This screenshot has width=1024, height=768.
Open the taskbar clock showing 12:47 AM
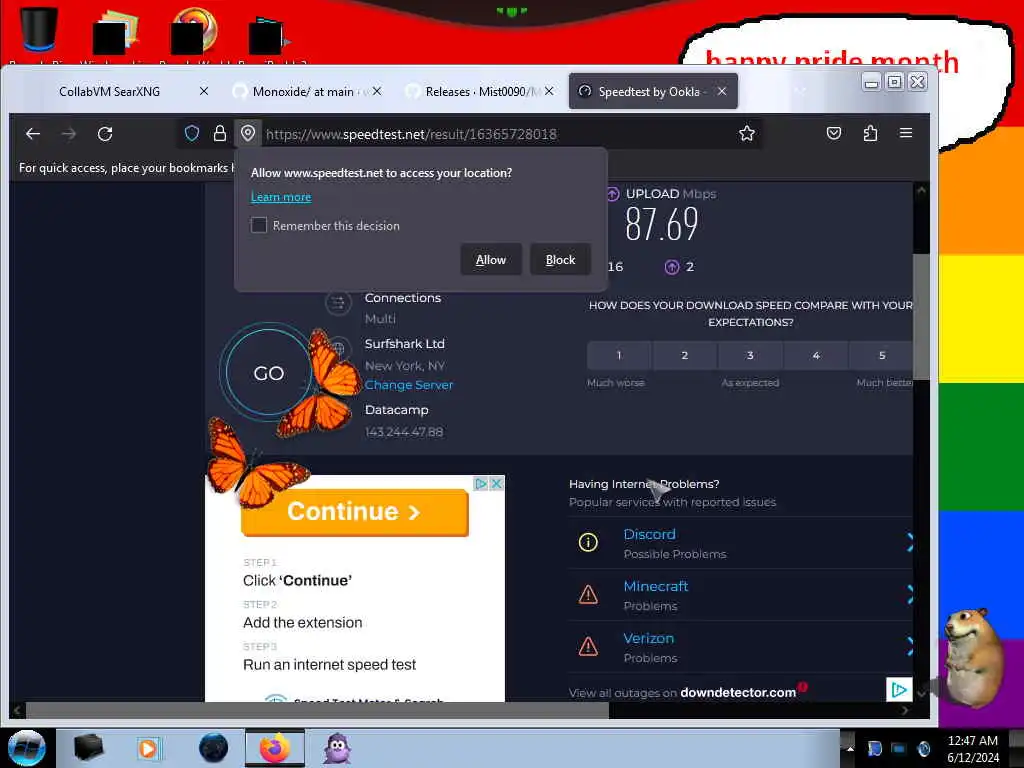(x=972, y=749)
